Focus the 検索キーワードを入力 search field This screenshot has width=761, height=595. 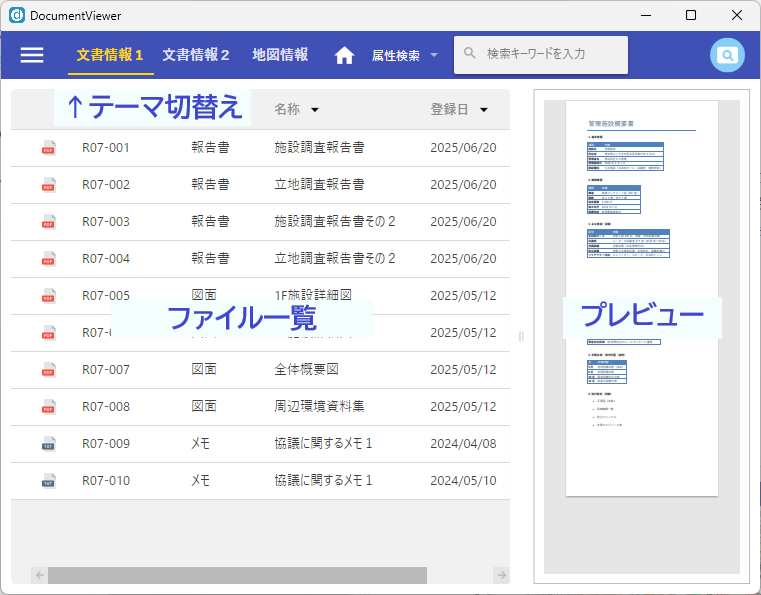click(541, 55)
